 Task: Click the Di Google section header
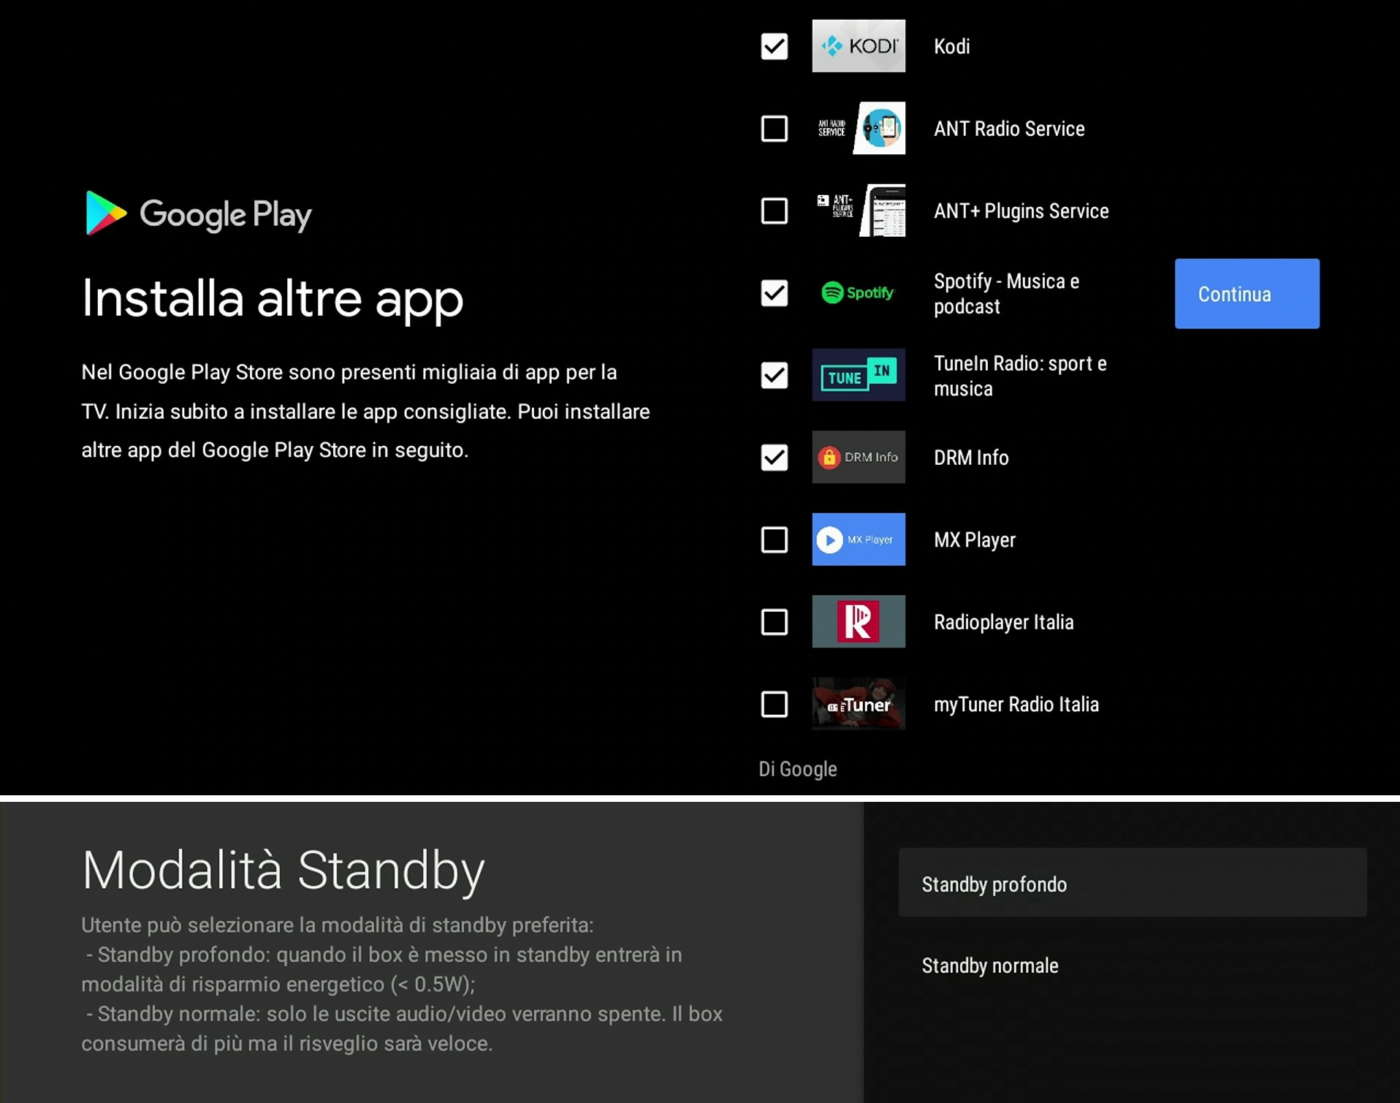(798, 769)
